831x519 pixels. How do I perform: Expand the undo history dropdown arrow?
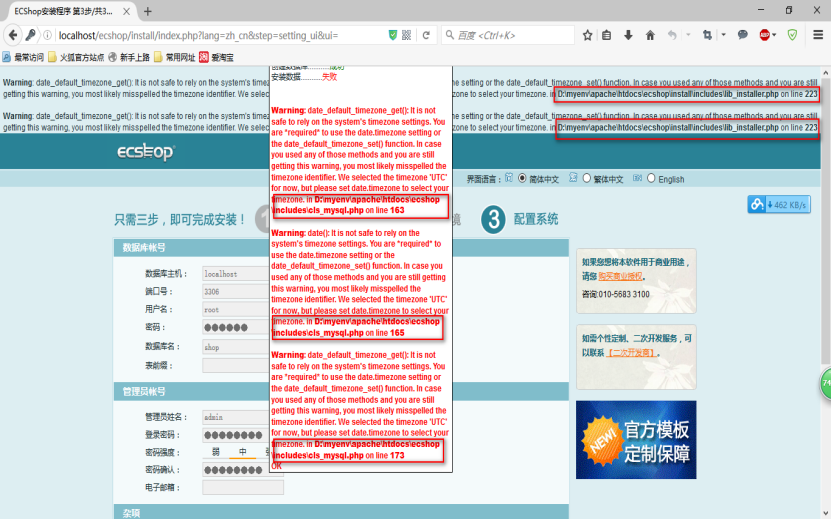pos(688,35)
